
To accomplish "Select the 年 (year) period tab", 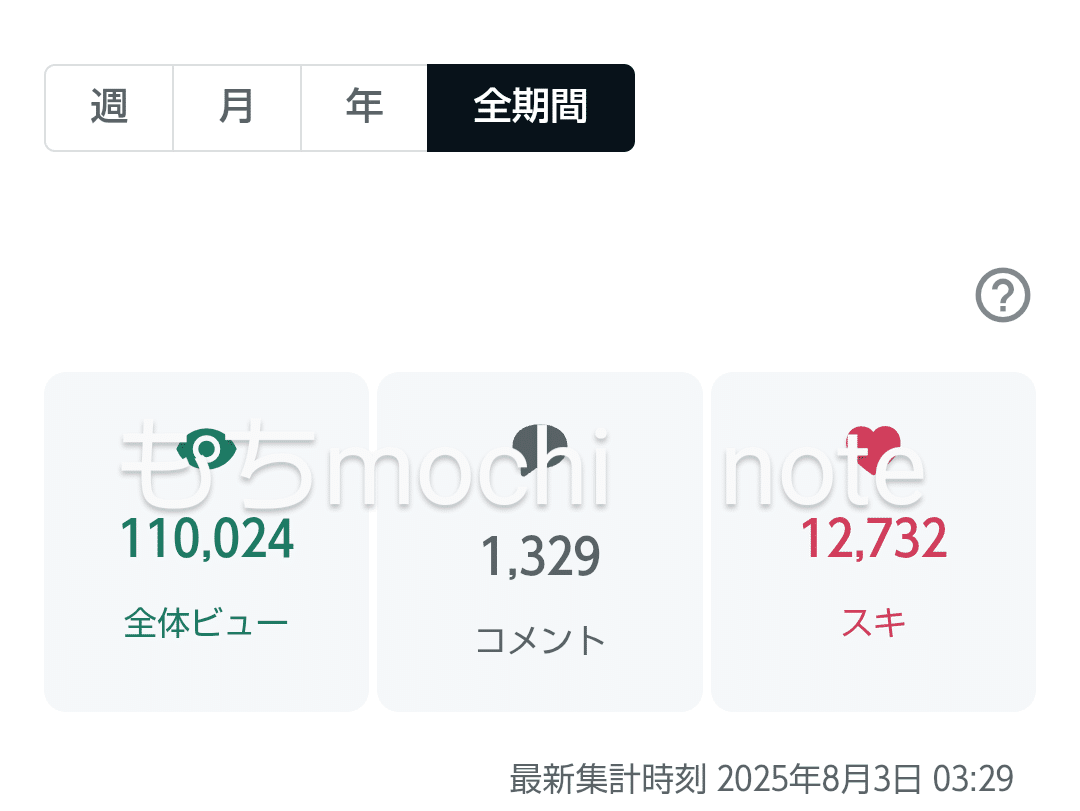I will (364, 108).
